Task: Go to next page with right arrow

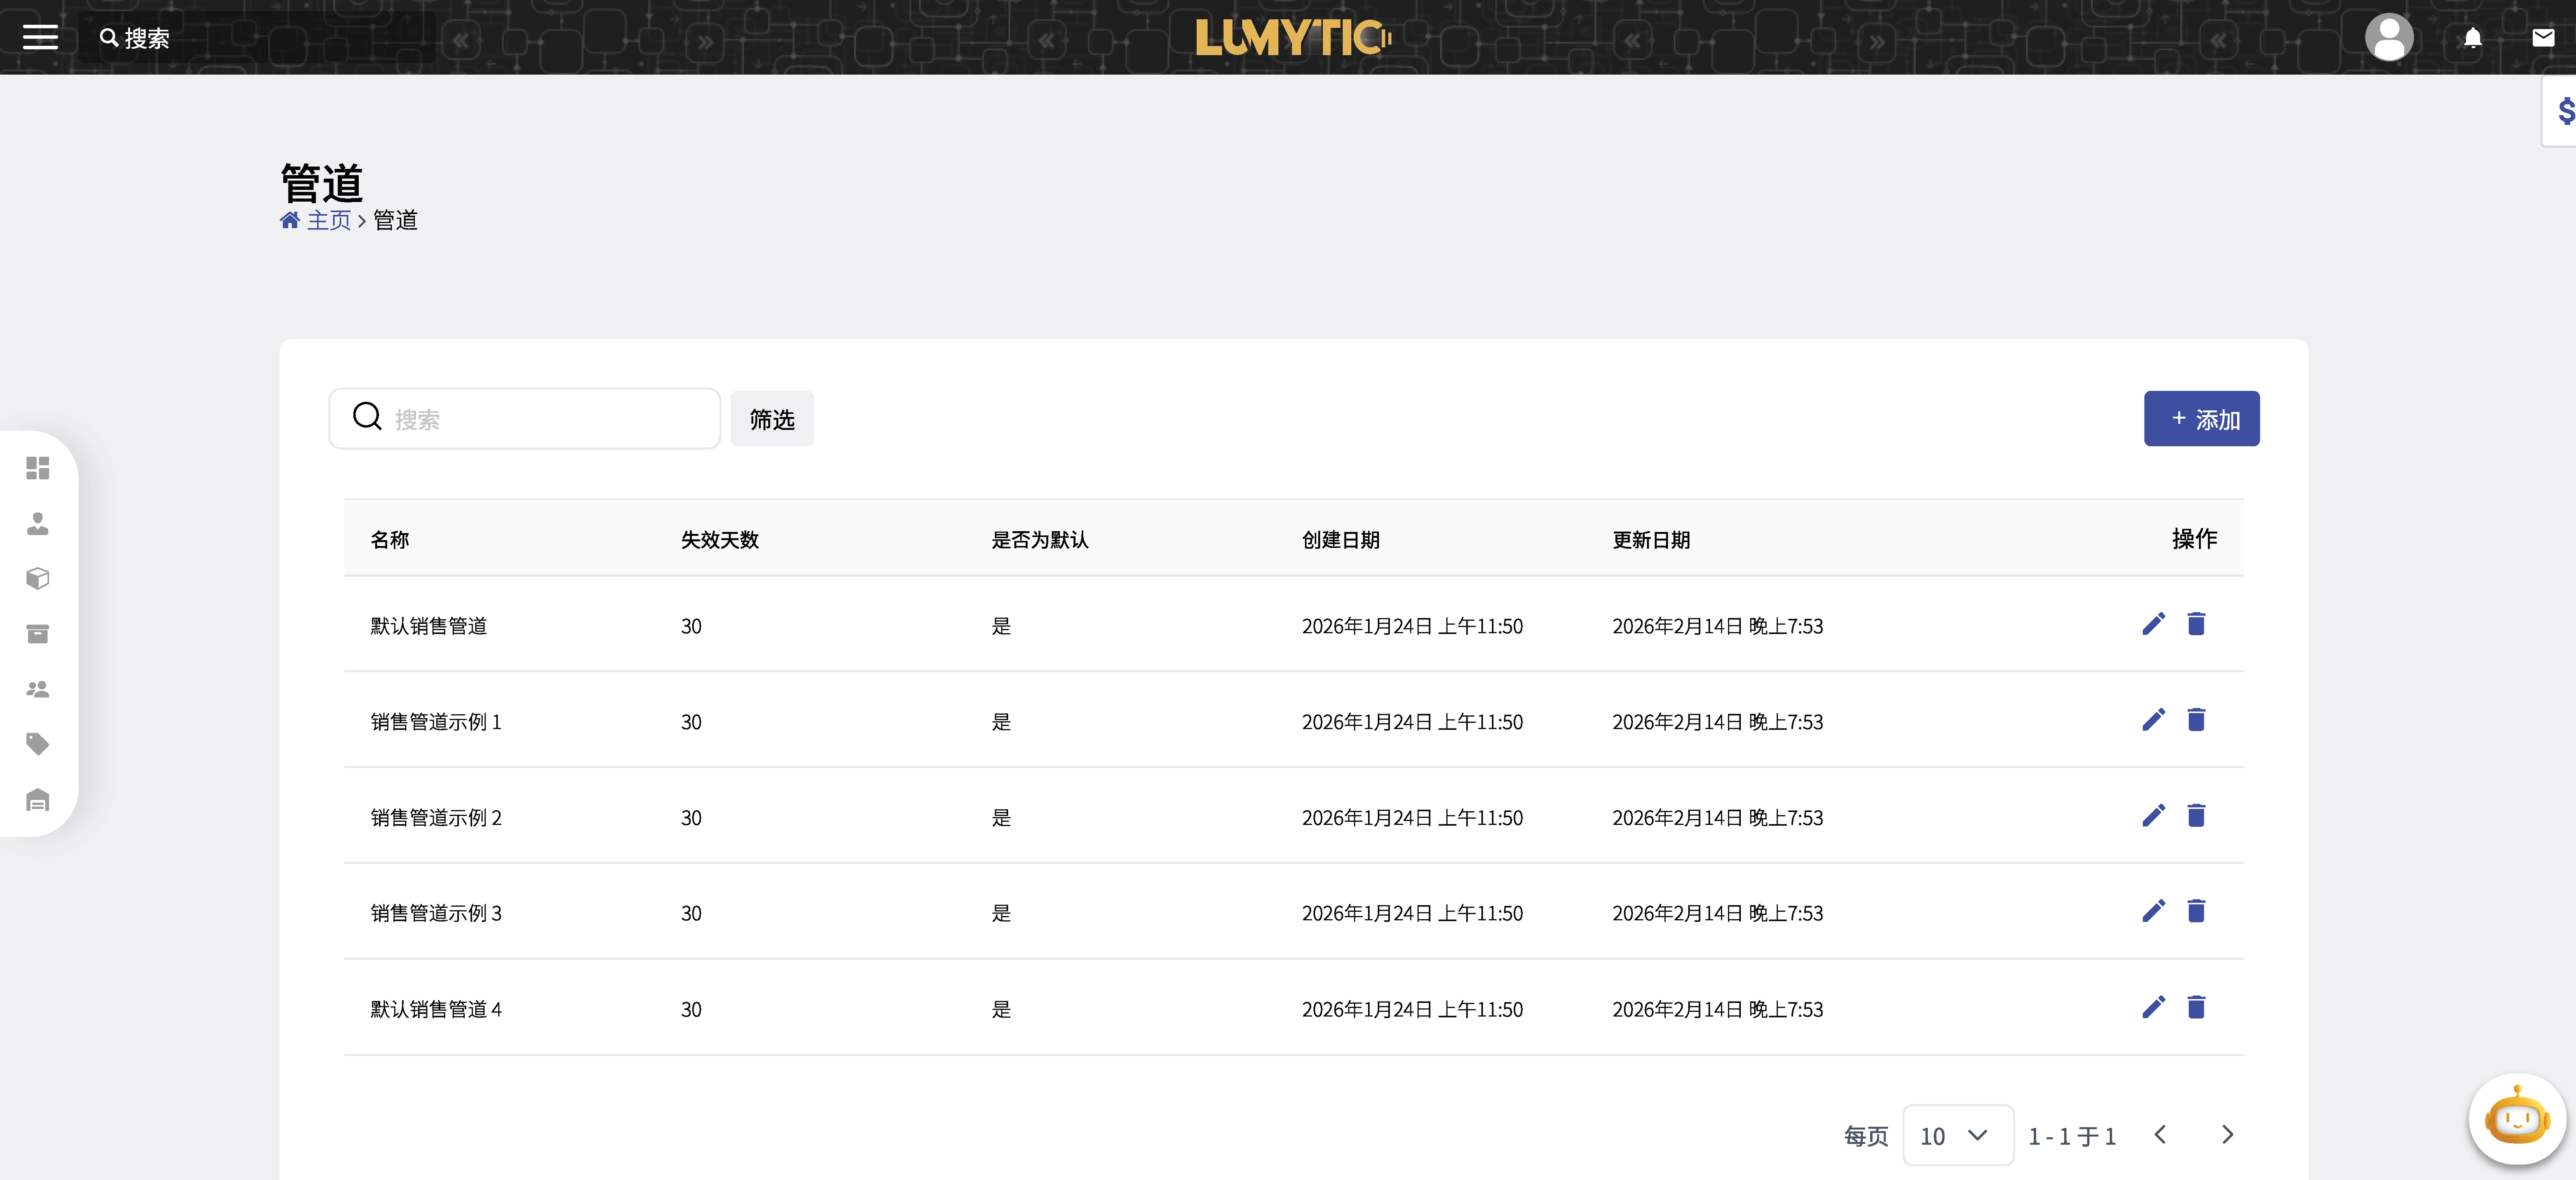Action: 2227,1135
